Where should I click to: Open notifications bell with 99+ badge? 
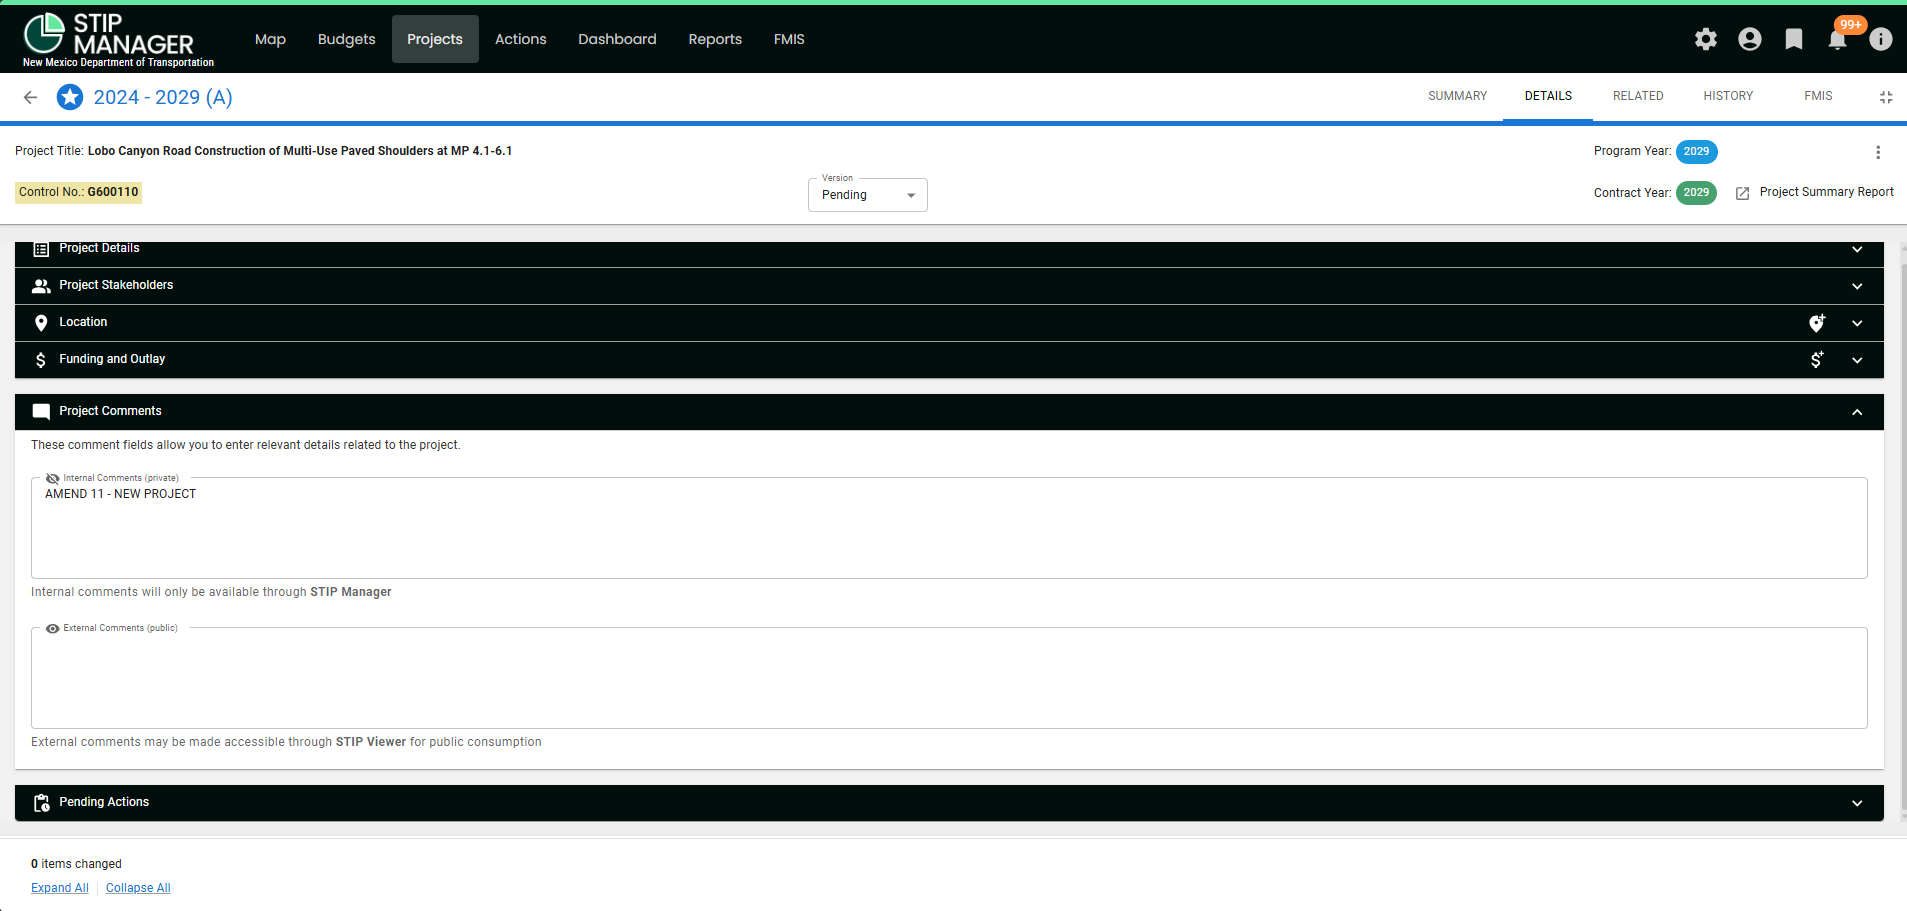1838,39
